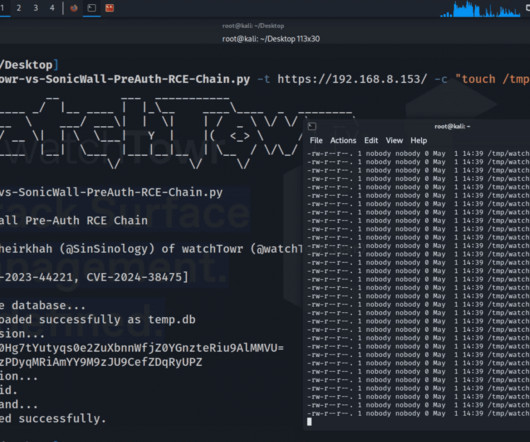Click the 'temp.db' filename

(172, 320)
